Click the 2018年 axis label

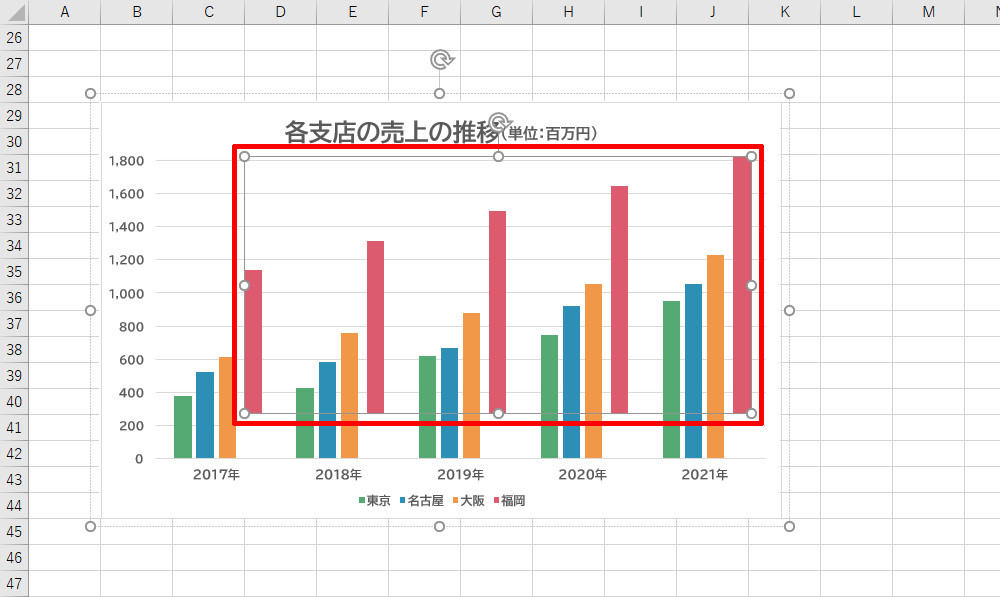coord(338,475)
